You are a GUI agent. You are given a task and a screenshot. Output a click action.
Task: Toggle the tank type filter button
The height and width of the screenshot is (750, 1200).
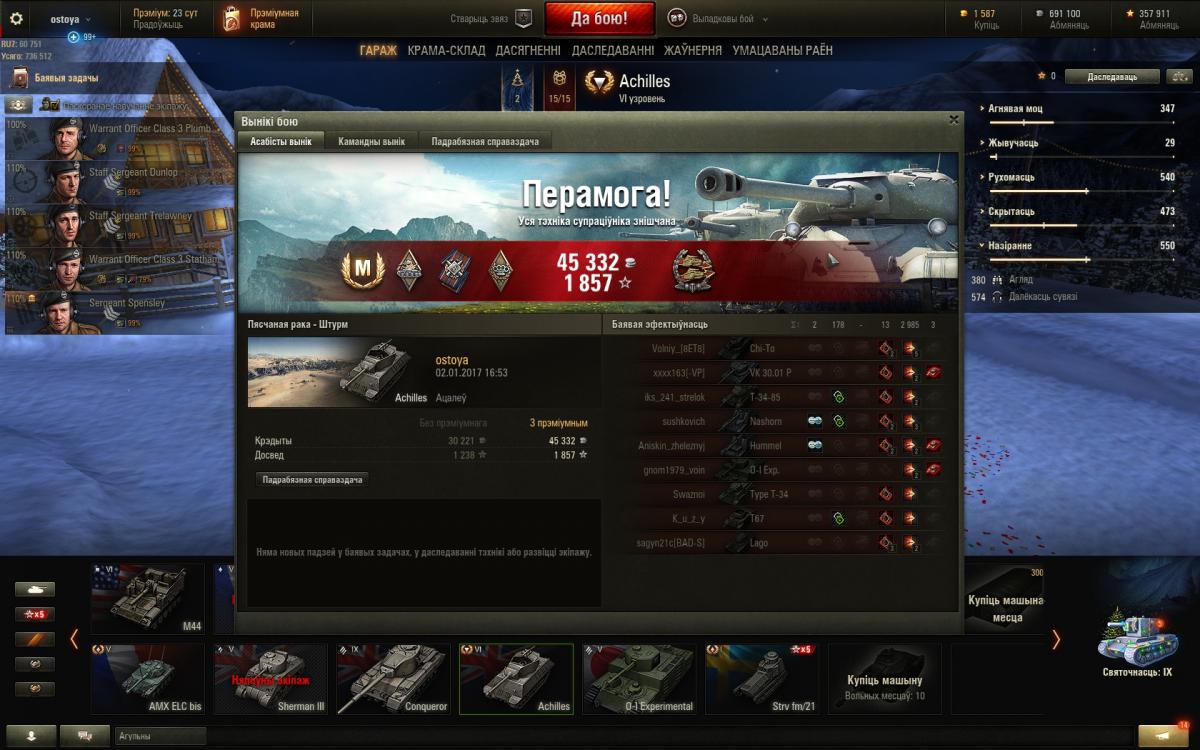click(34, 589)
